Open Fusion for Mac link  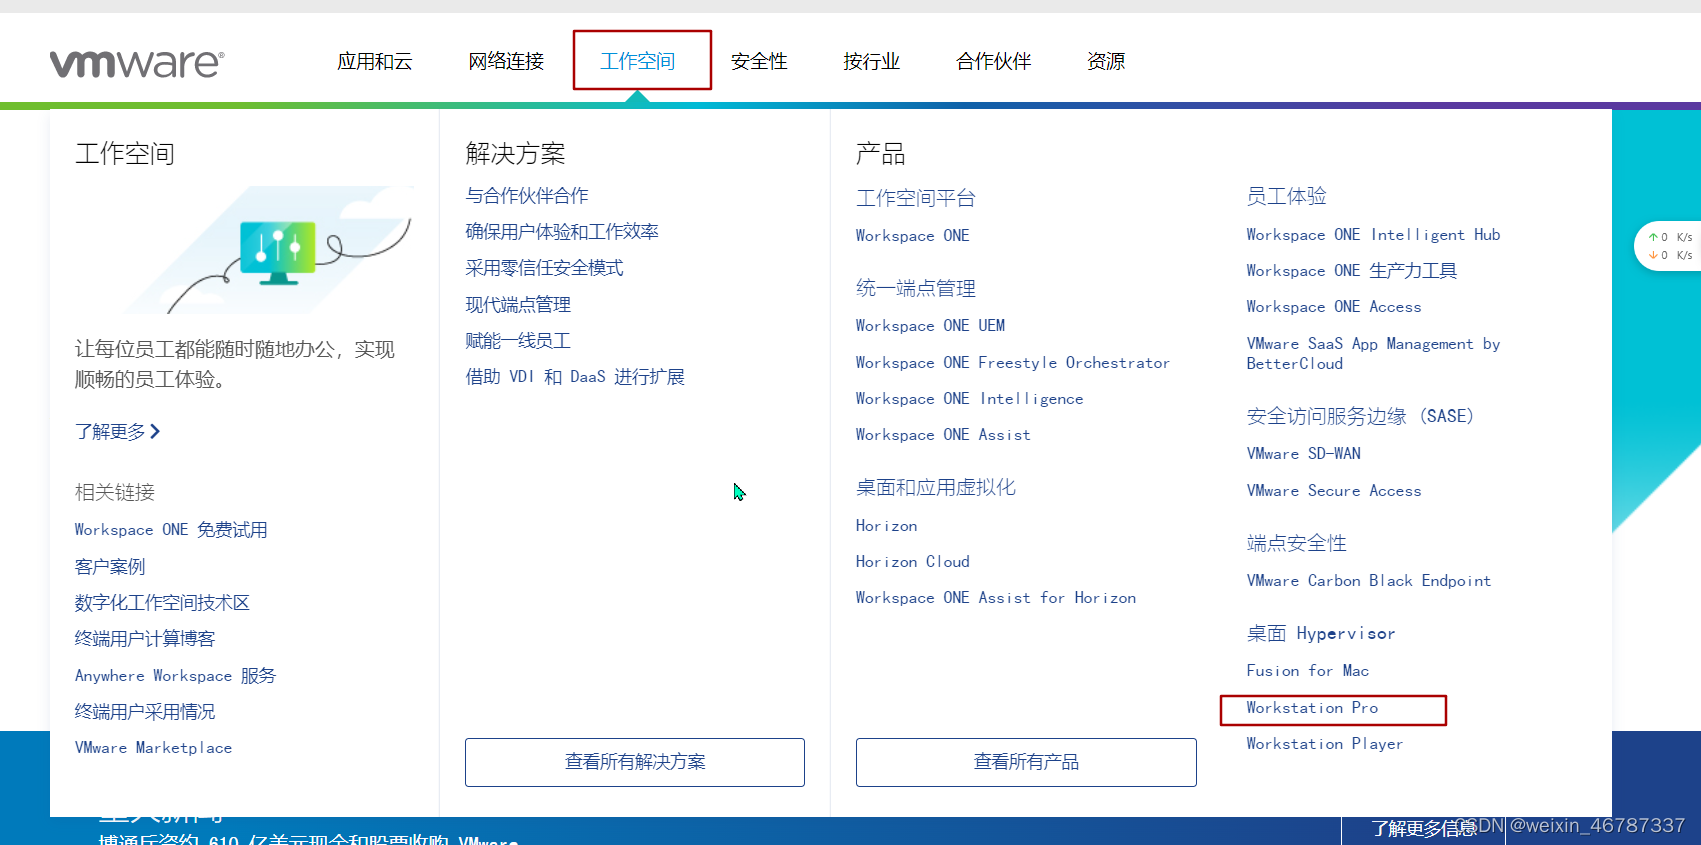tap(1308, 671)
